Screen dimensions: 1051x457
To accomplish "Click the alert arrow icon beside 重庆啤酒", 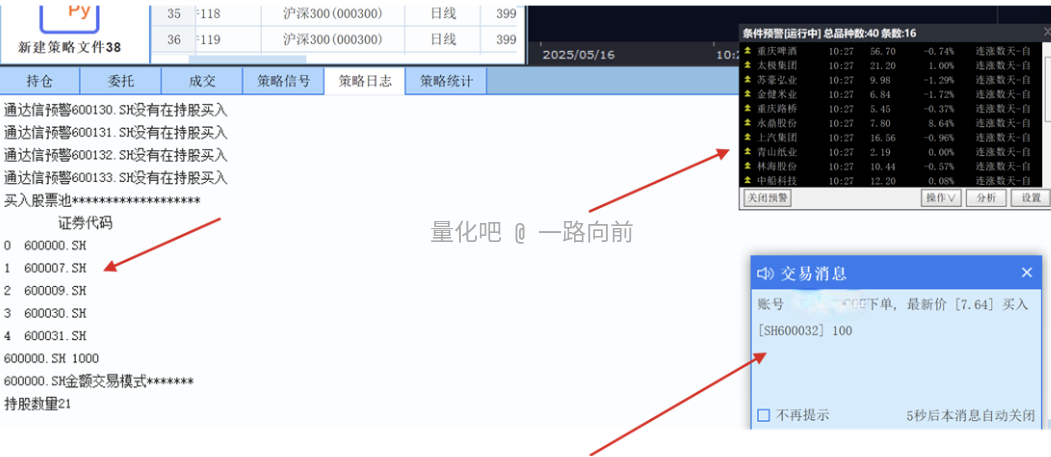I will (747, 51).
